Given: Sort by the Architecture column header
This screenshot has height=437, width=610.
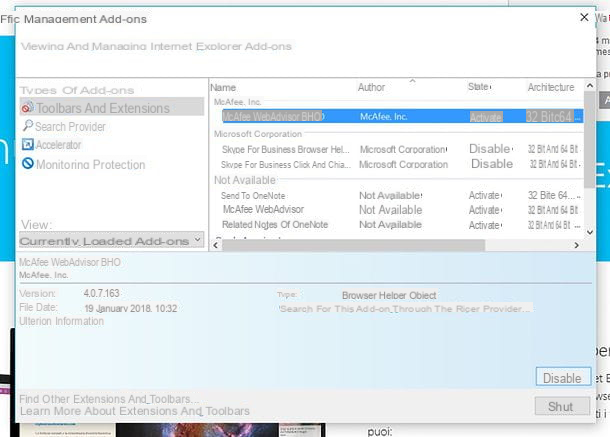Looking at the screenshot, I should point(551,87).
